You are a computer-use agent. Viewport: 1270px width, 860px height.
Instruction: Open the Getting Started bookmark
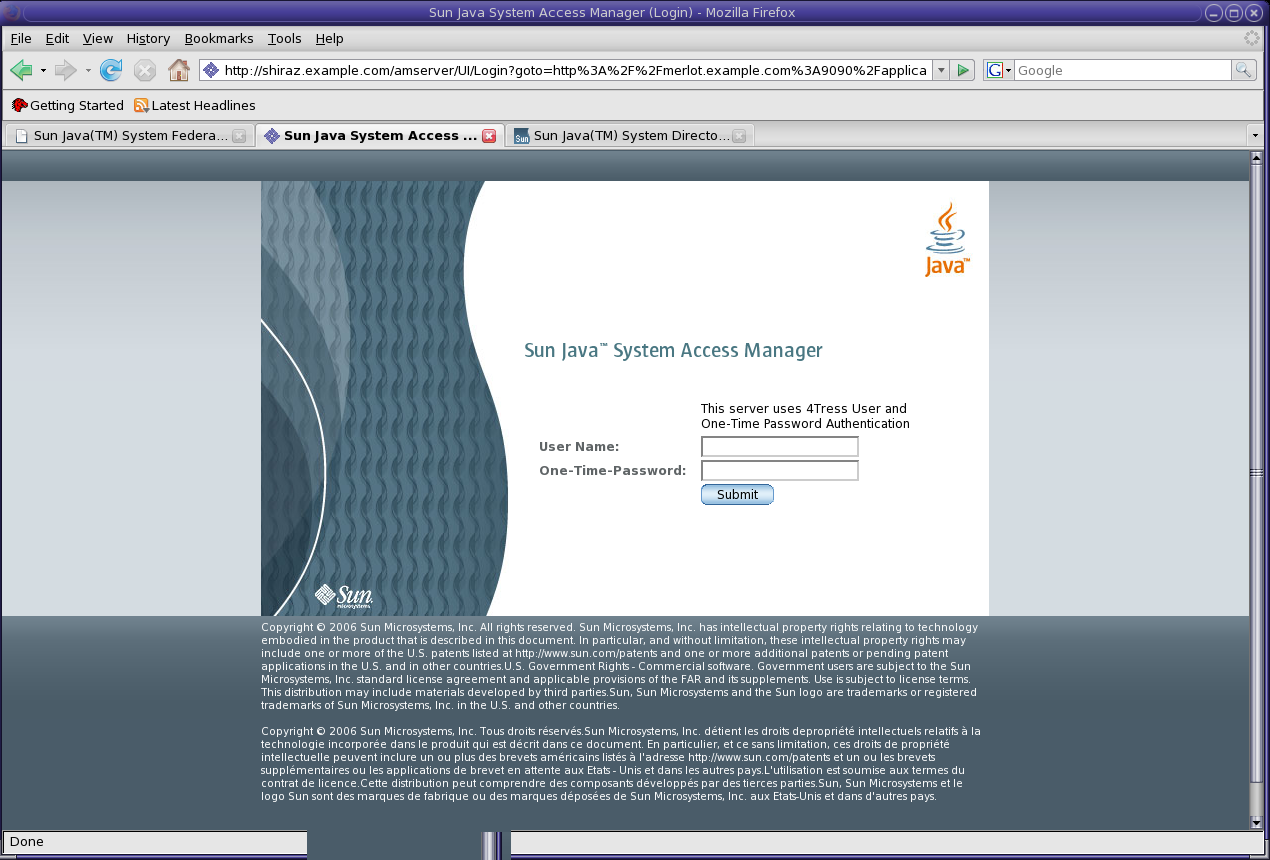pos(68,105)
